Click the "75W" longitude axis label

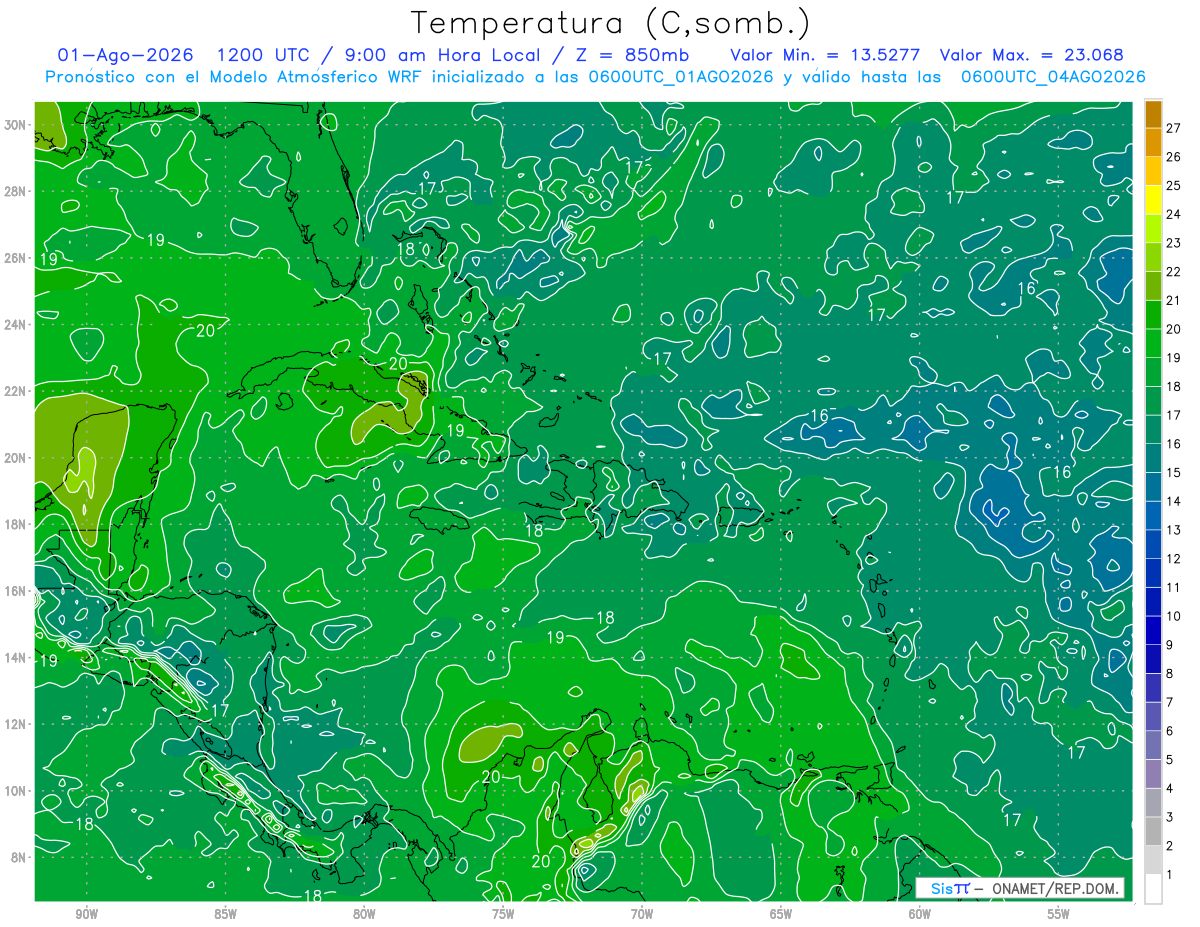[503, 914]
